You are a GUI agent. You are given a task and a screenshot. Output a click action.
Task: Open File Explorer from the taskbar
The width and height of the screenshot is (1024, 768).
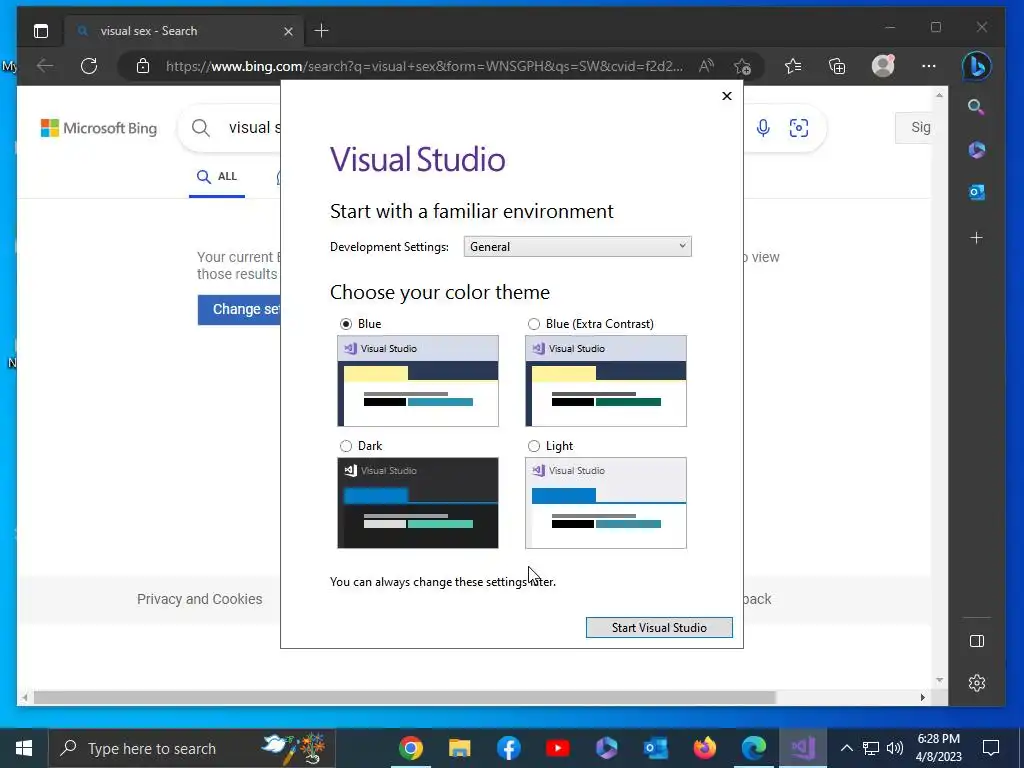tap(460, 748)
